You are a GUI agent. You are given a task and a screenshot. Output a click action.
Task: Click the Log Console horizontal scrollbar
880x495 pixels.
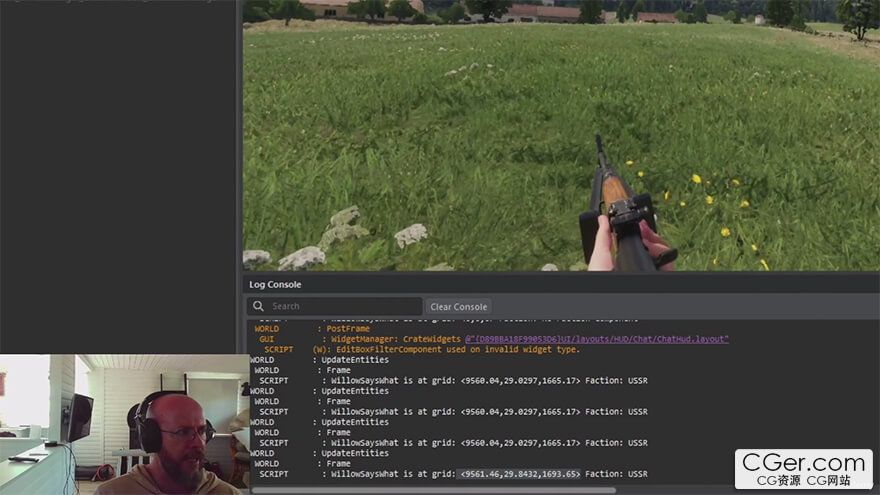433,491
